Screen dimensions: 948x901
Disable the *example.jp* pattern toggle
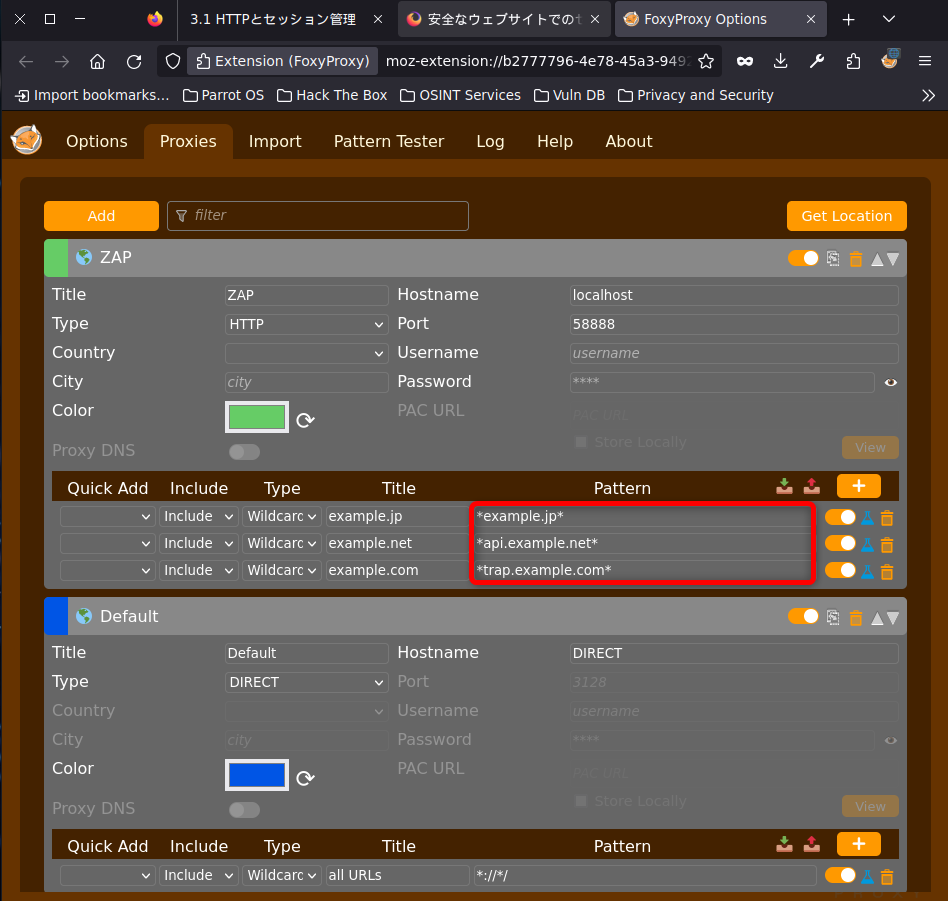point(840,517)
